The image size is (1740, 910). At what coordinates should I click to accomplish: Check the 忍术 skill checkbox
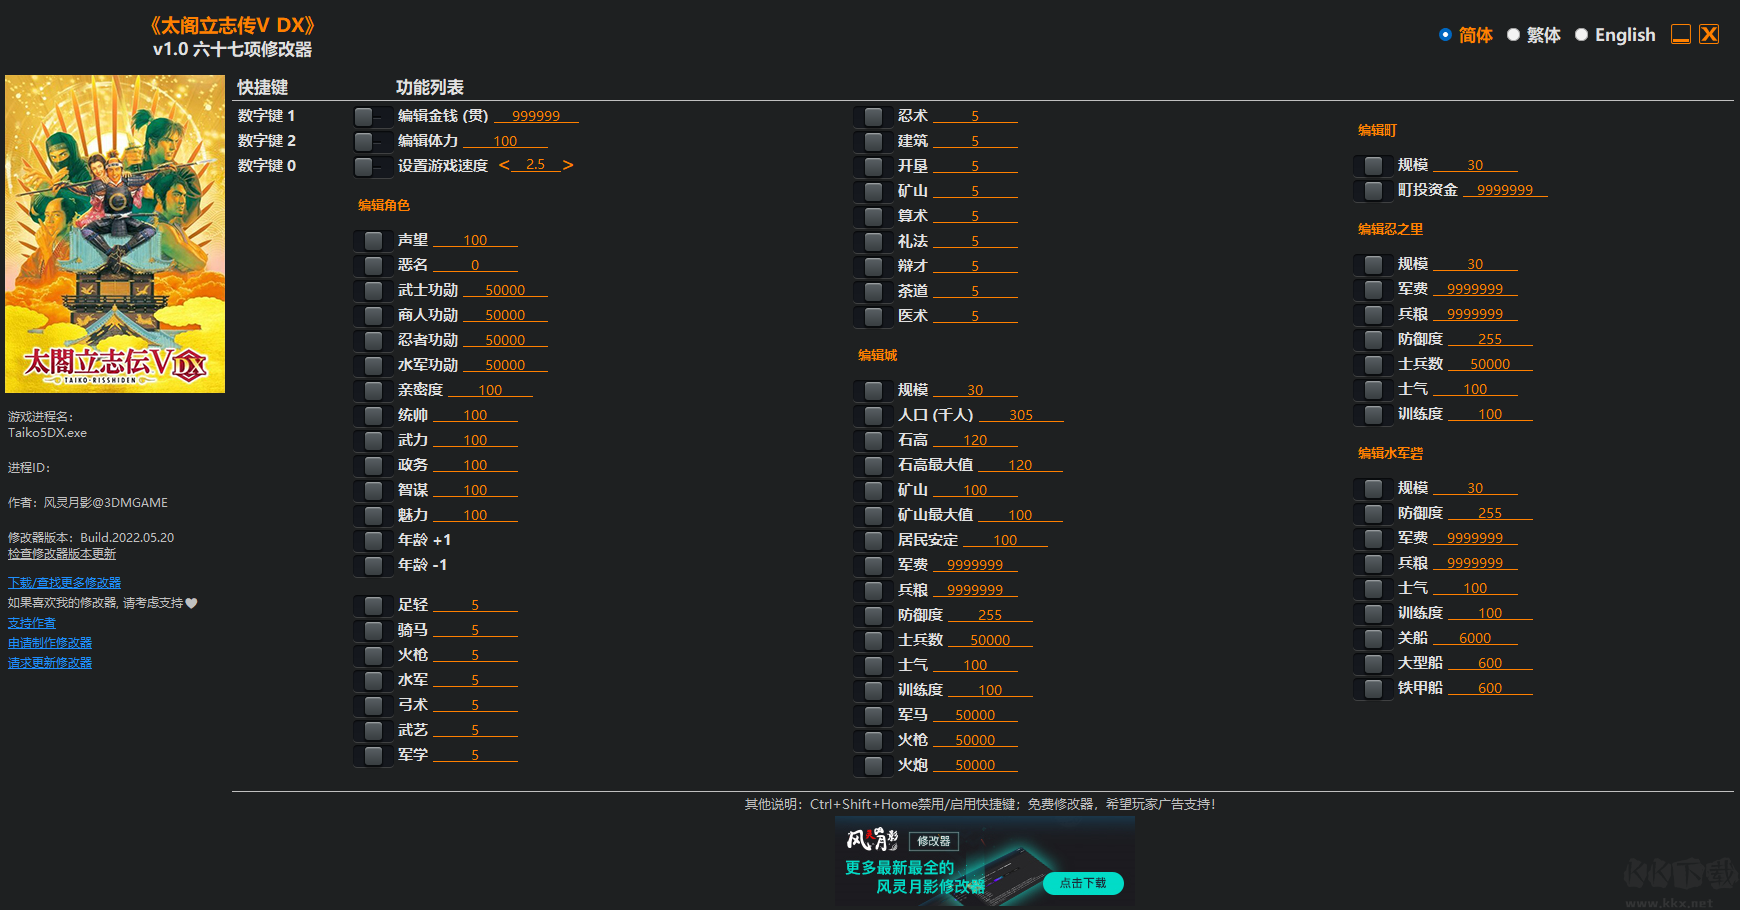click(x=873, y=117)
